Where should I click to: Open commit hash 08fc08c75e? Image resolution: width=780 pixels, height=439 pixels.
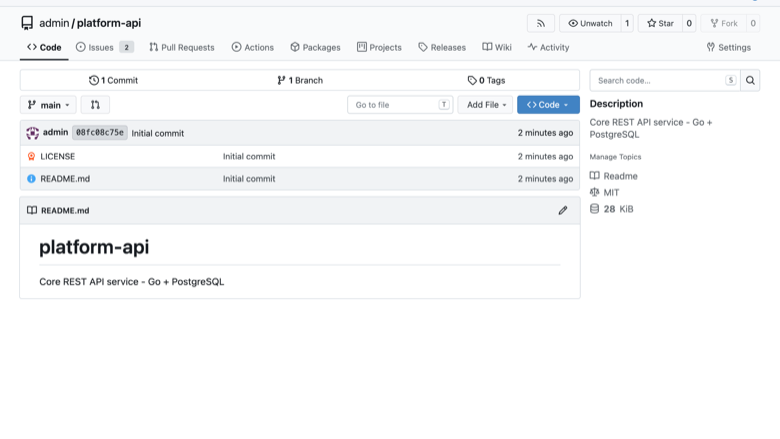99,133
